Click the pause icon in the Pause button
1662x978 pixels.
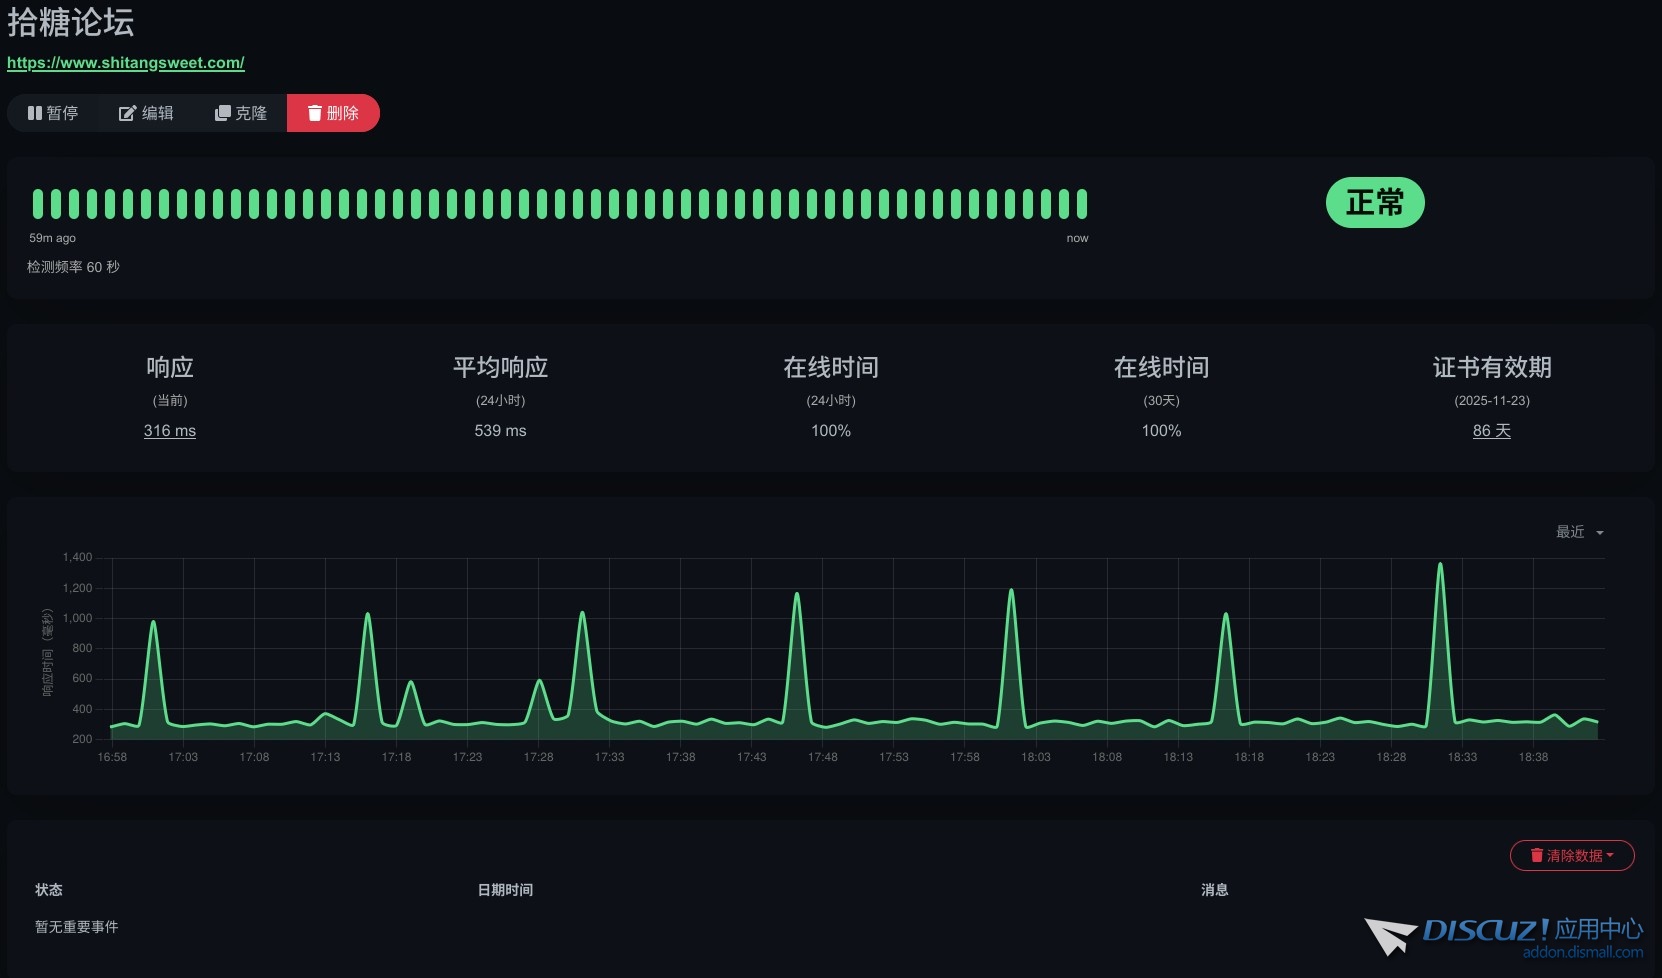click(34, 113)
